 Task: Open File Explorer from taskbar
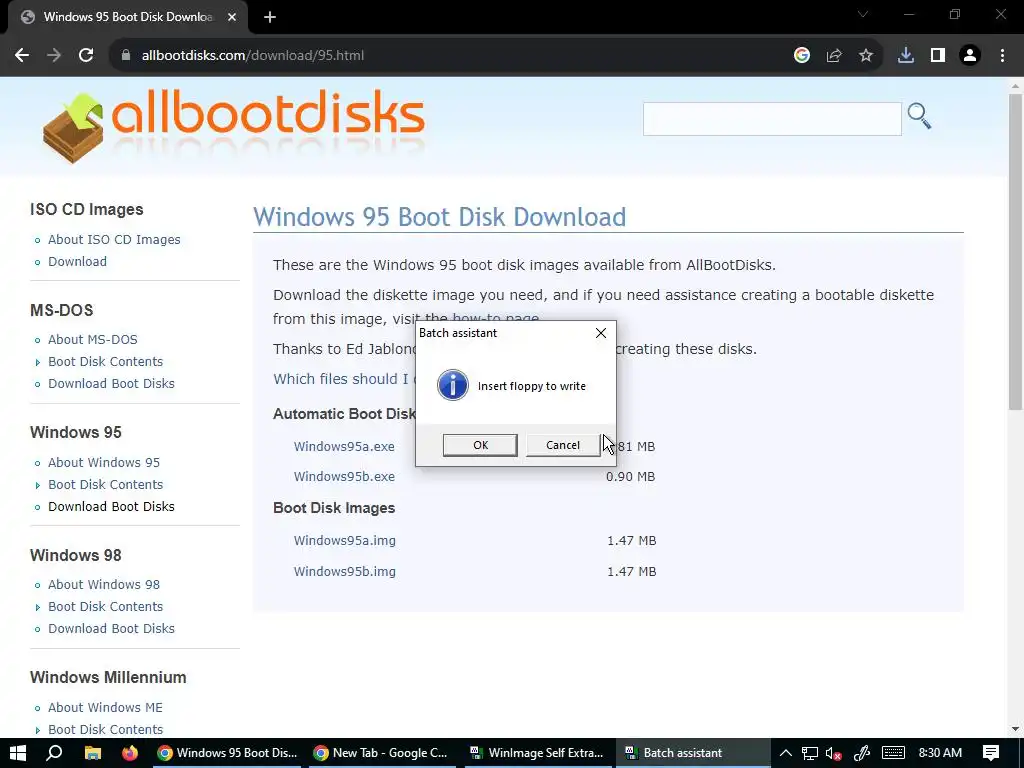tap(93, 753)
